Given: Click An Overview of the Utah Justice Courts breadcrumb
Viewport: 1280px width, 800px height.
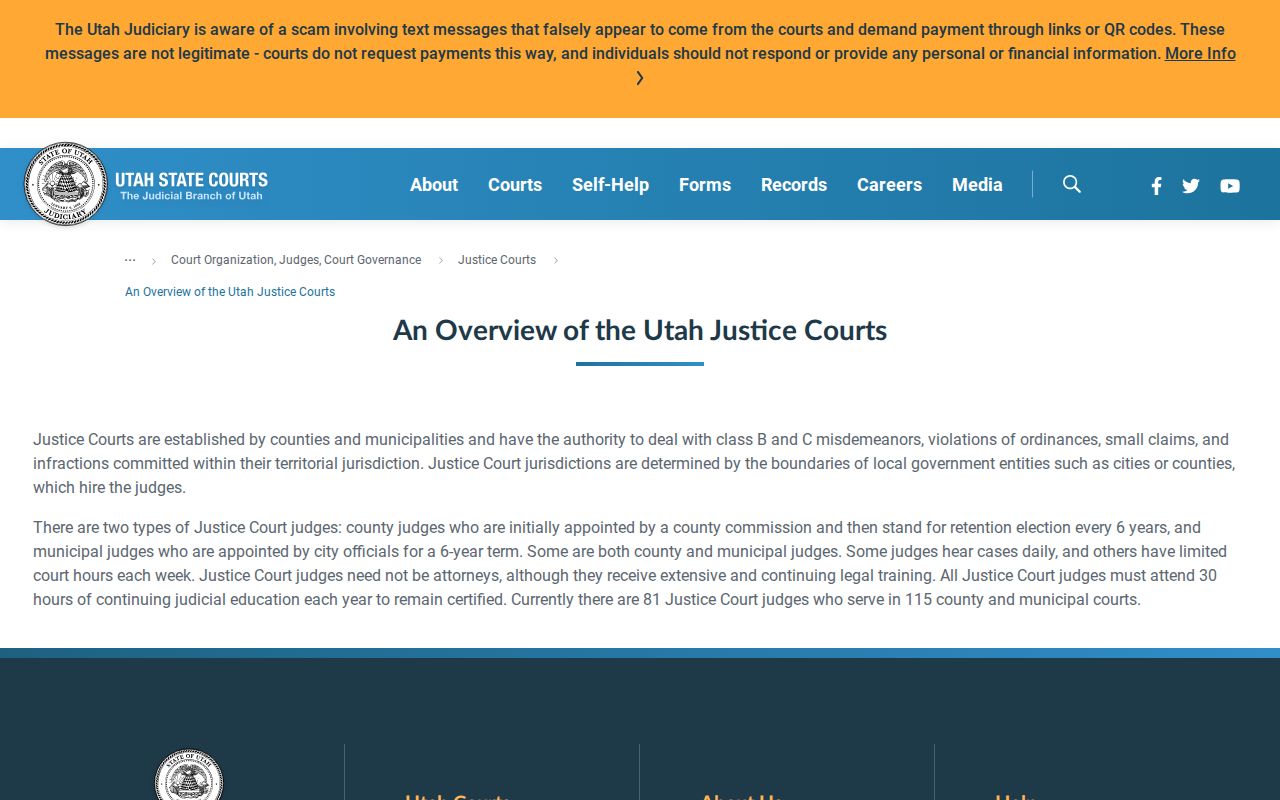Looking at the screenshot, I should click(230, 292).
